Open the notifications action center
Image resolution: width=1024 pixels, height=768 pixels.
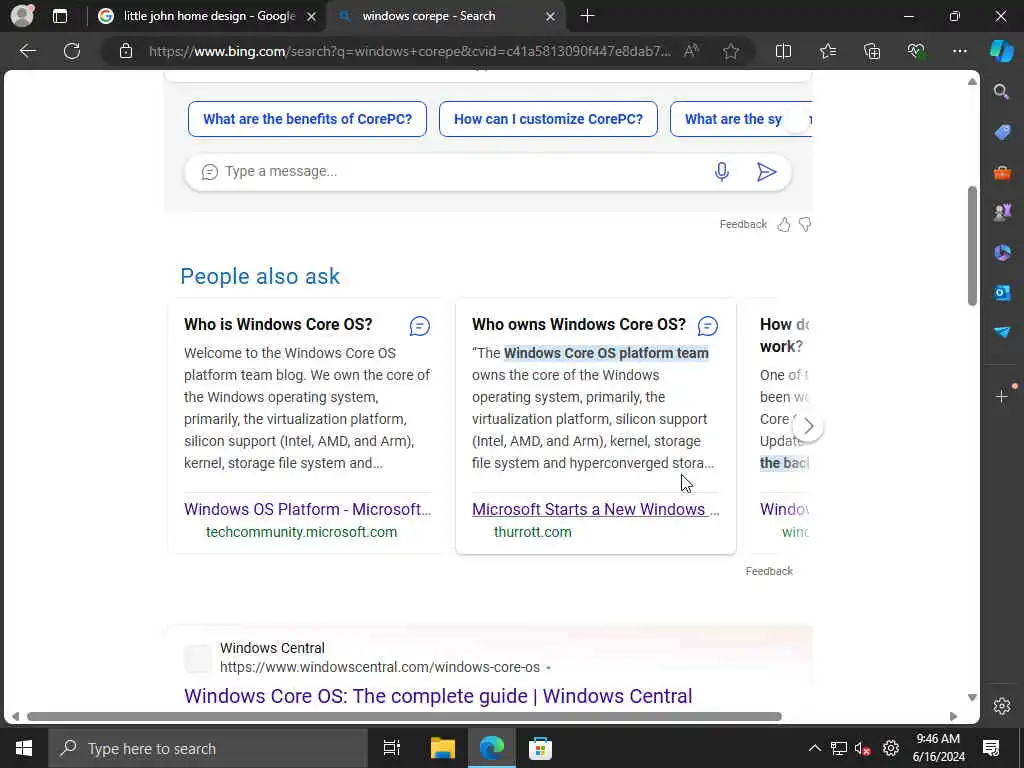pyautogui.click(x=991, y=748)
